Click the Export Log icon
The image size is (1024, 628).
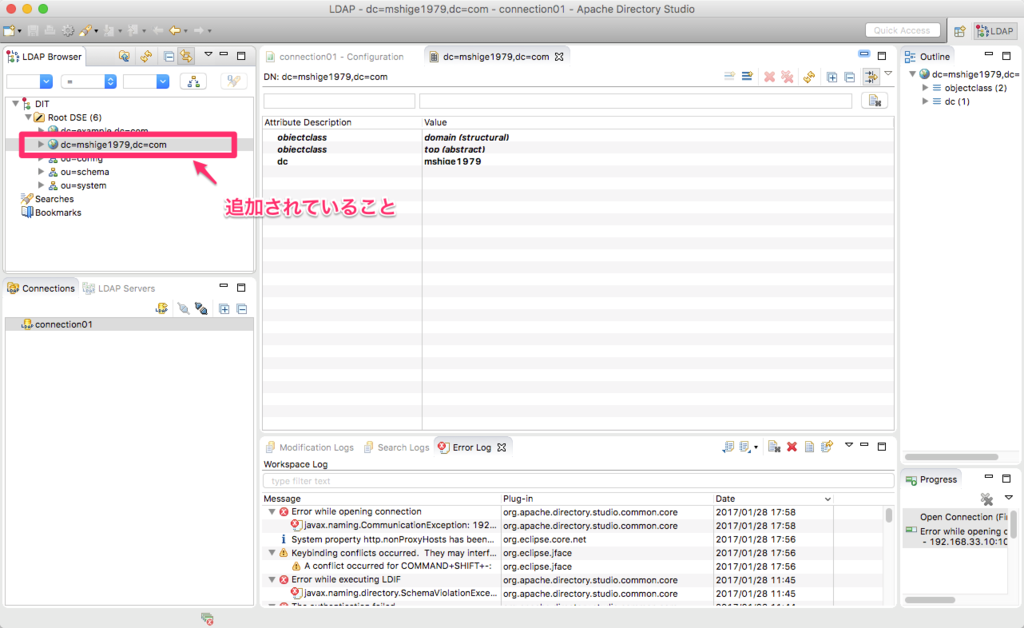pos(728,447)
